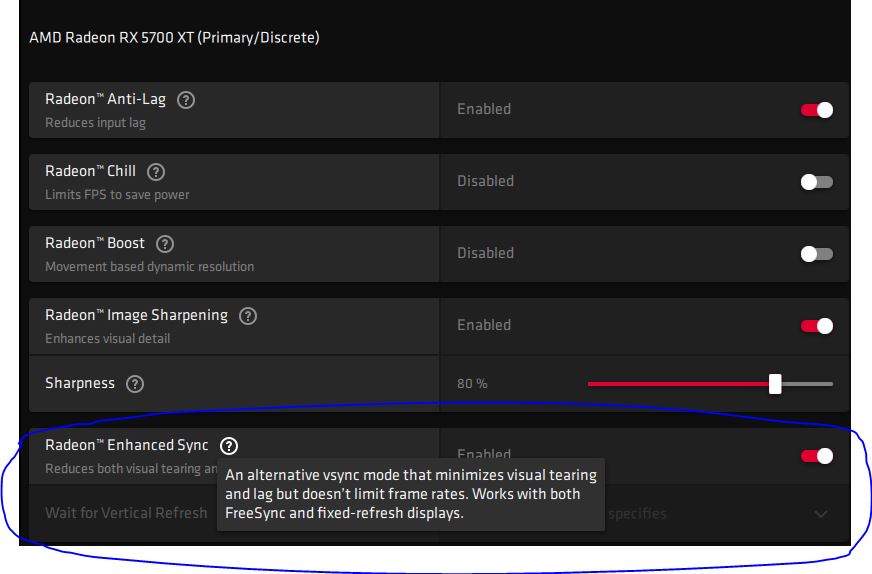Viewport: 872px width, 574px height.
Task: Show info about Radeon Boost
Action: click(x=165, y=244)
